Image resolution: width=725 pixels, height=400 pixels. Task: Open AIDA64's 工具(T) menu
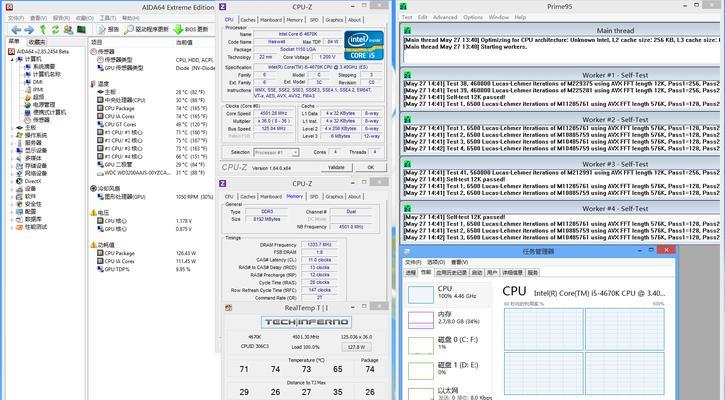click(108, 18)
